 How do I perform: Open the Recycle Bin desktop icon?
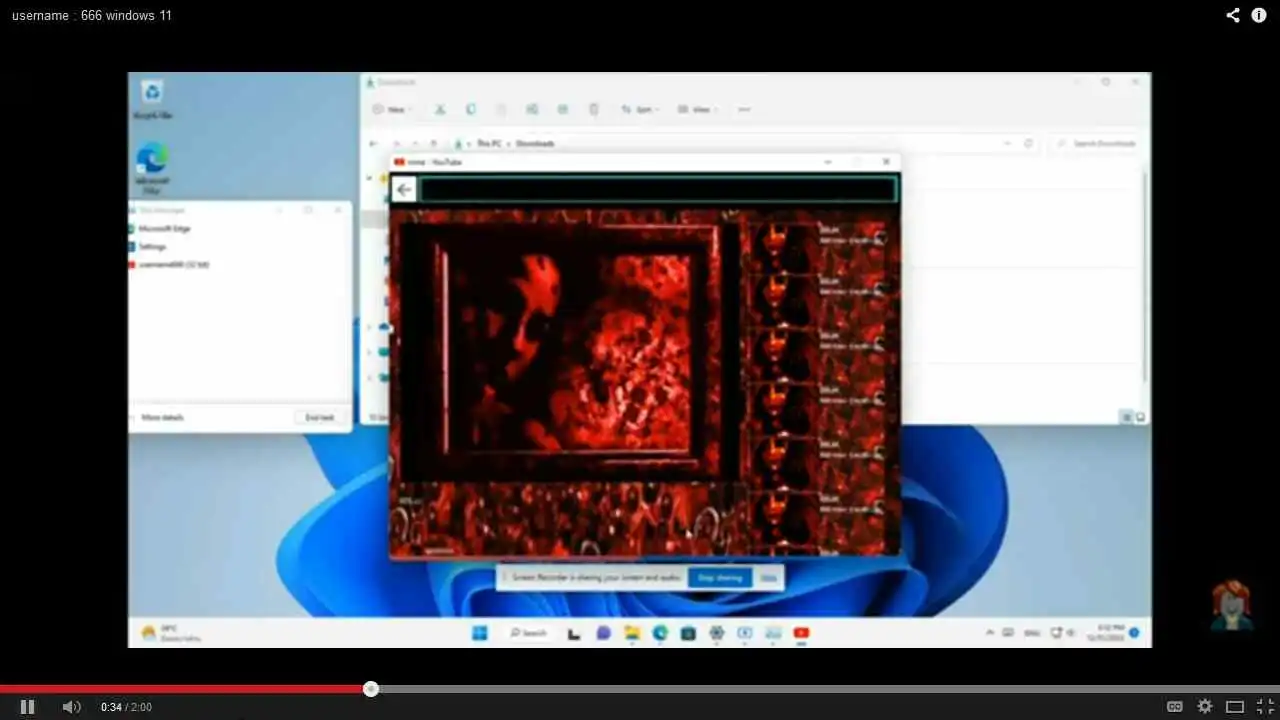(x=152, y=100)
